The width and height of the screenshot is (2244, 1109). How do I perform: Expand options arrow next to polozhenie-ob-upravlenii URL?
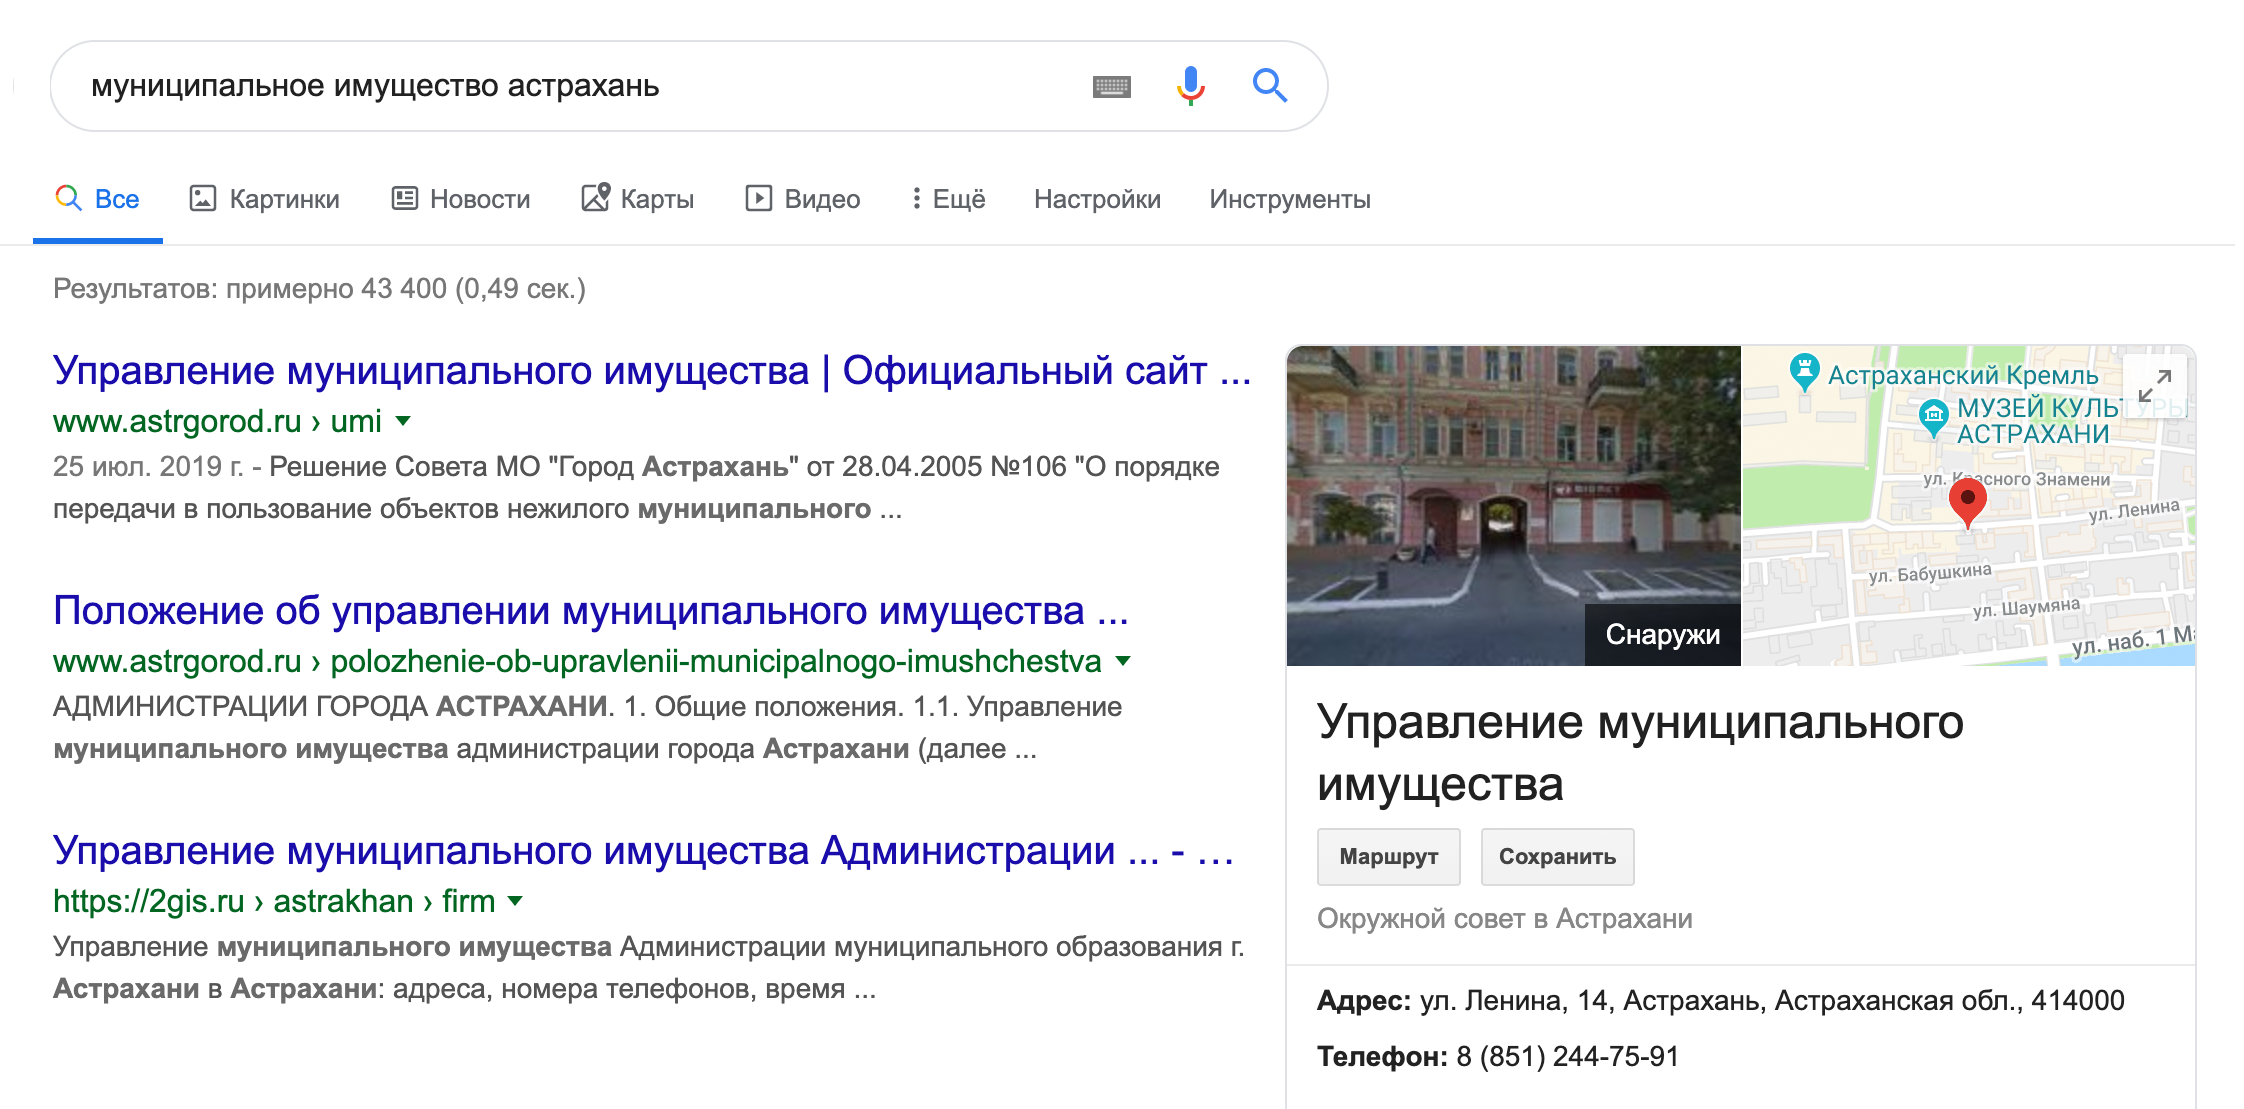1123,661
